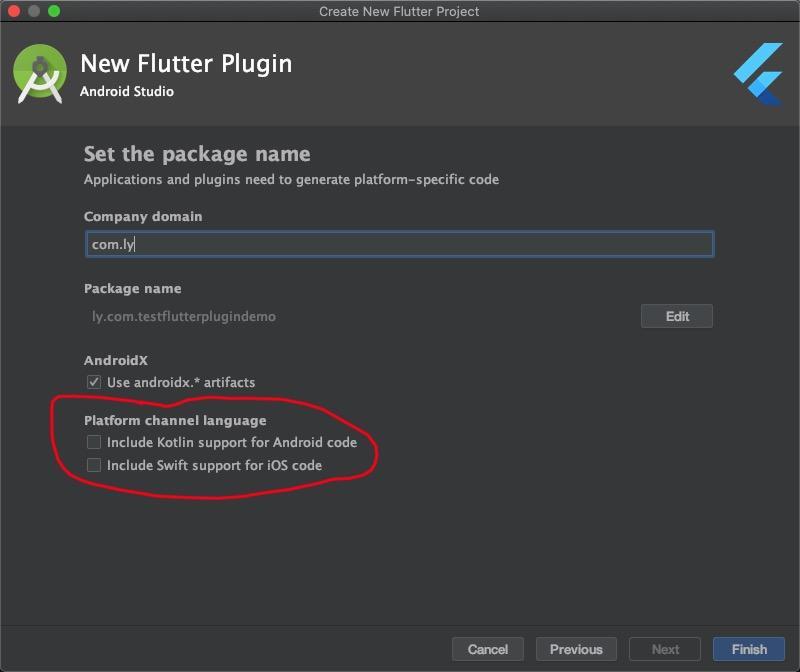Image resolution: width=800 pixels, height=672 pixels.
Task: Enable Kotlin support for Android code
Action: 94,442
